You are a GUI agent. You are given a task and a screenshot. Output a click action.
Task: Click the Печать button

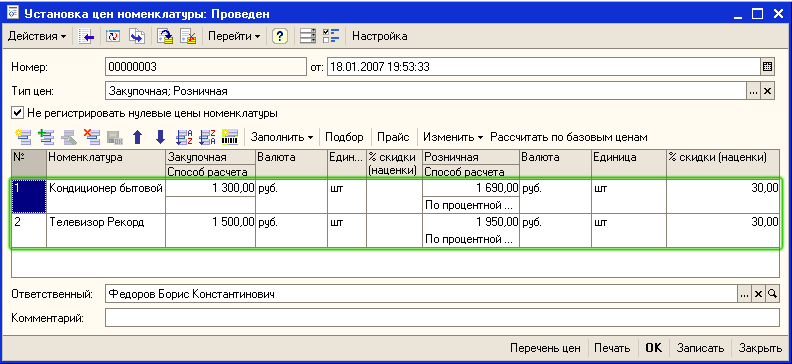612,348
